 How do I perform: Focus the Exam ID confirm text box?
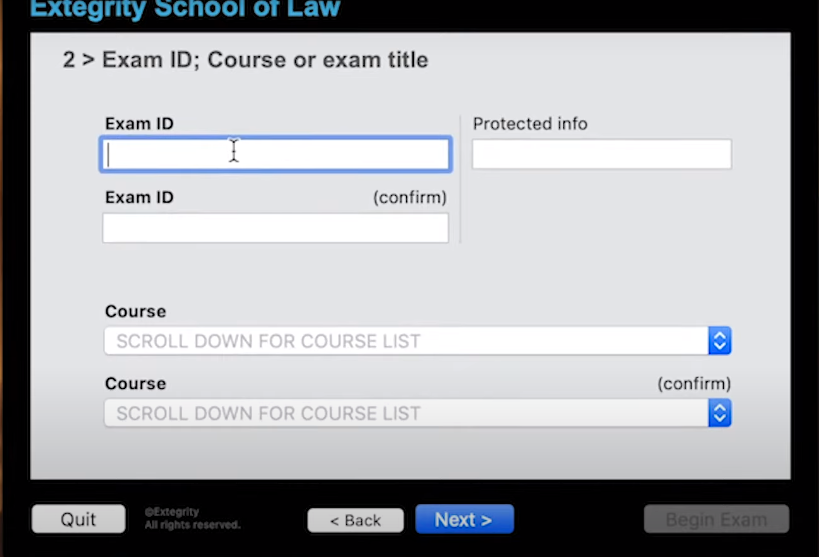pos(275,228)
